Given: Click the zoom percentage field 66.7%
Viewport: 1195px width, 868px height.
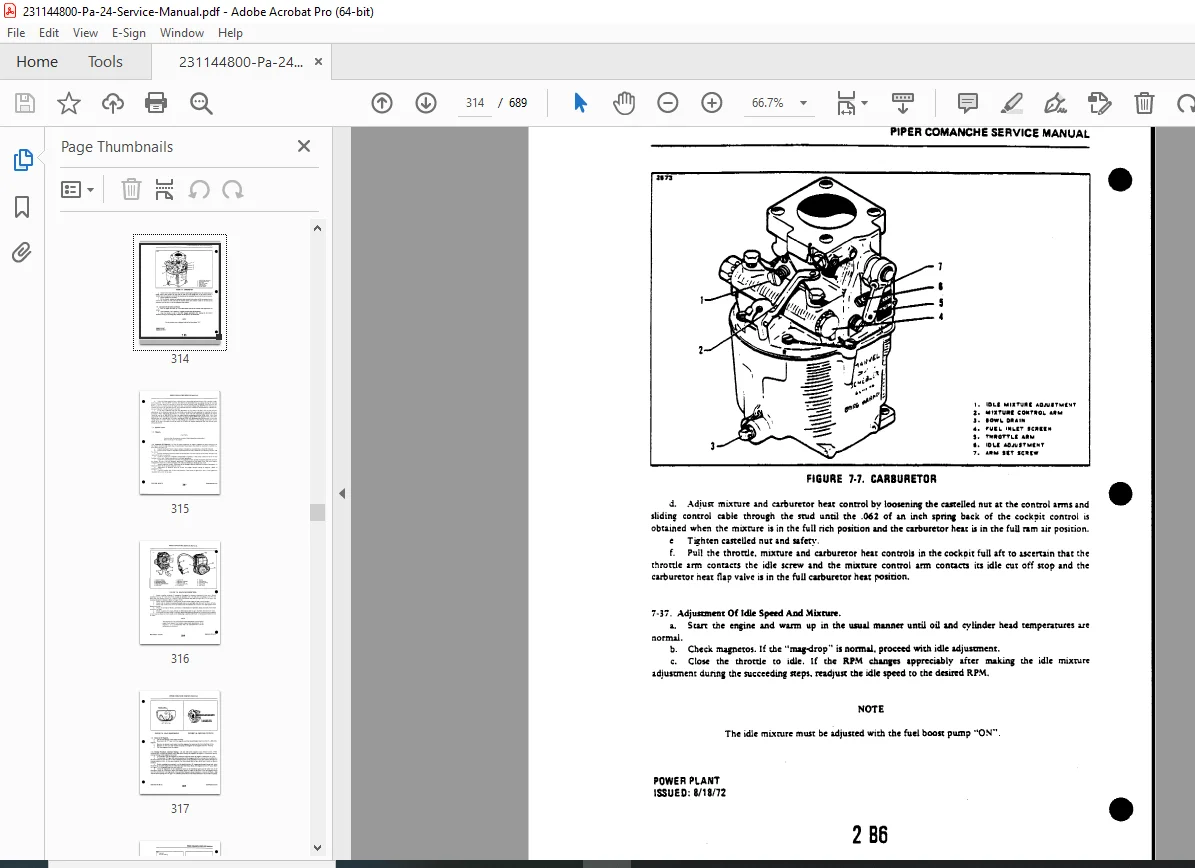Looking at the screenshot, I should click(x=767, y=103).
